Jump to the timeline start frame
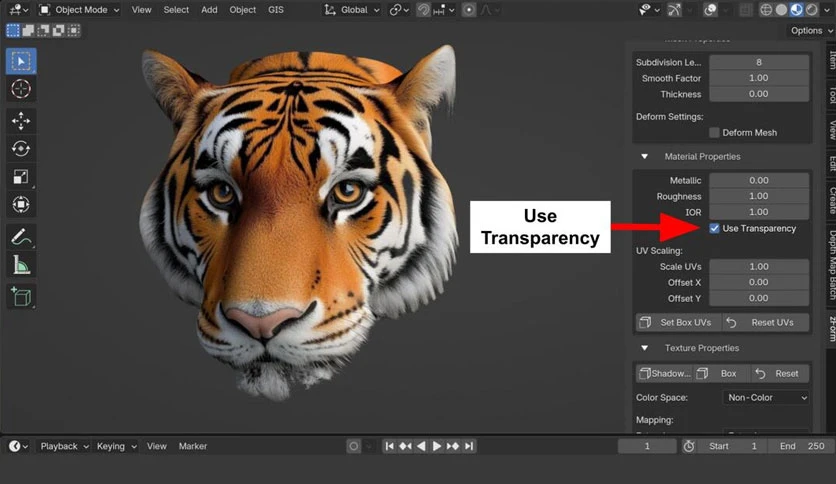This screenshot has width=836, height=484. 390,446
